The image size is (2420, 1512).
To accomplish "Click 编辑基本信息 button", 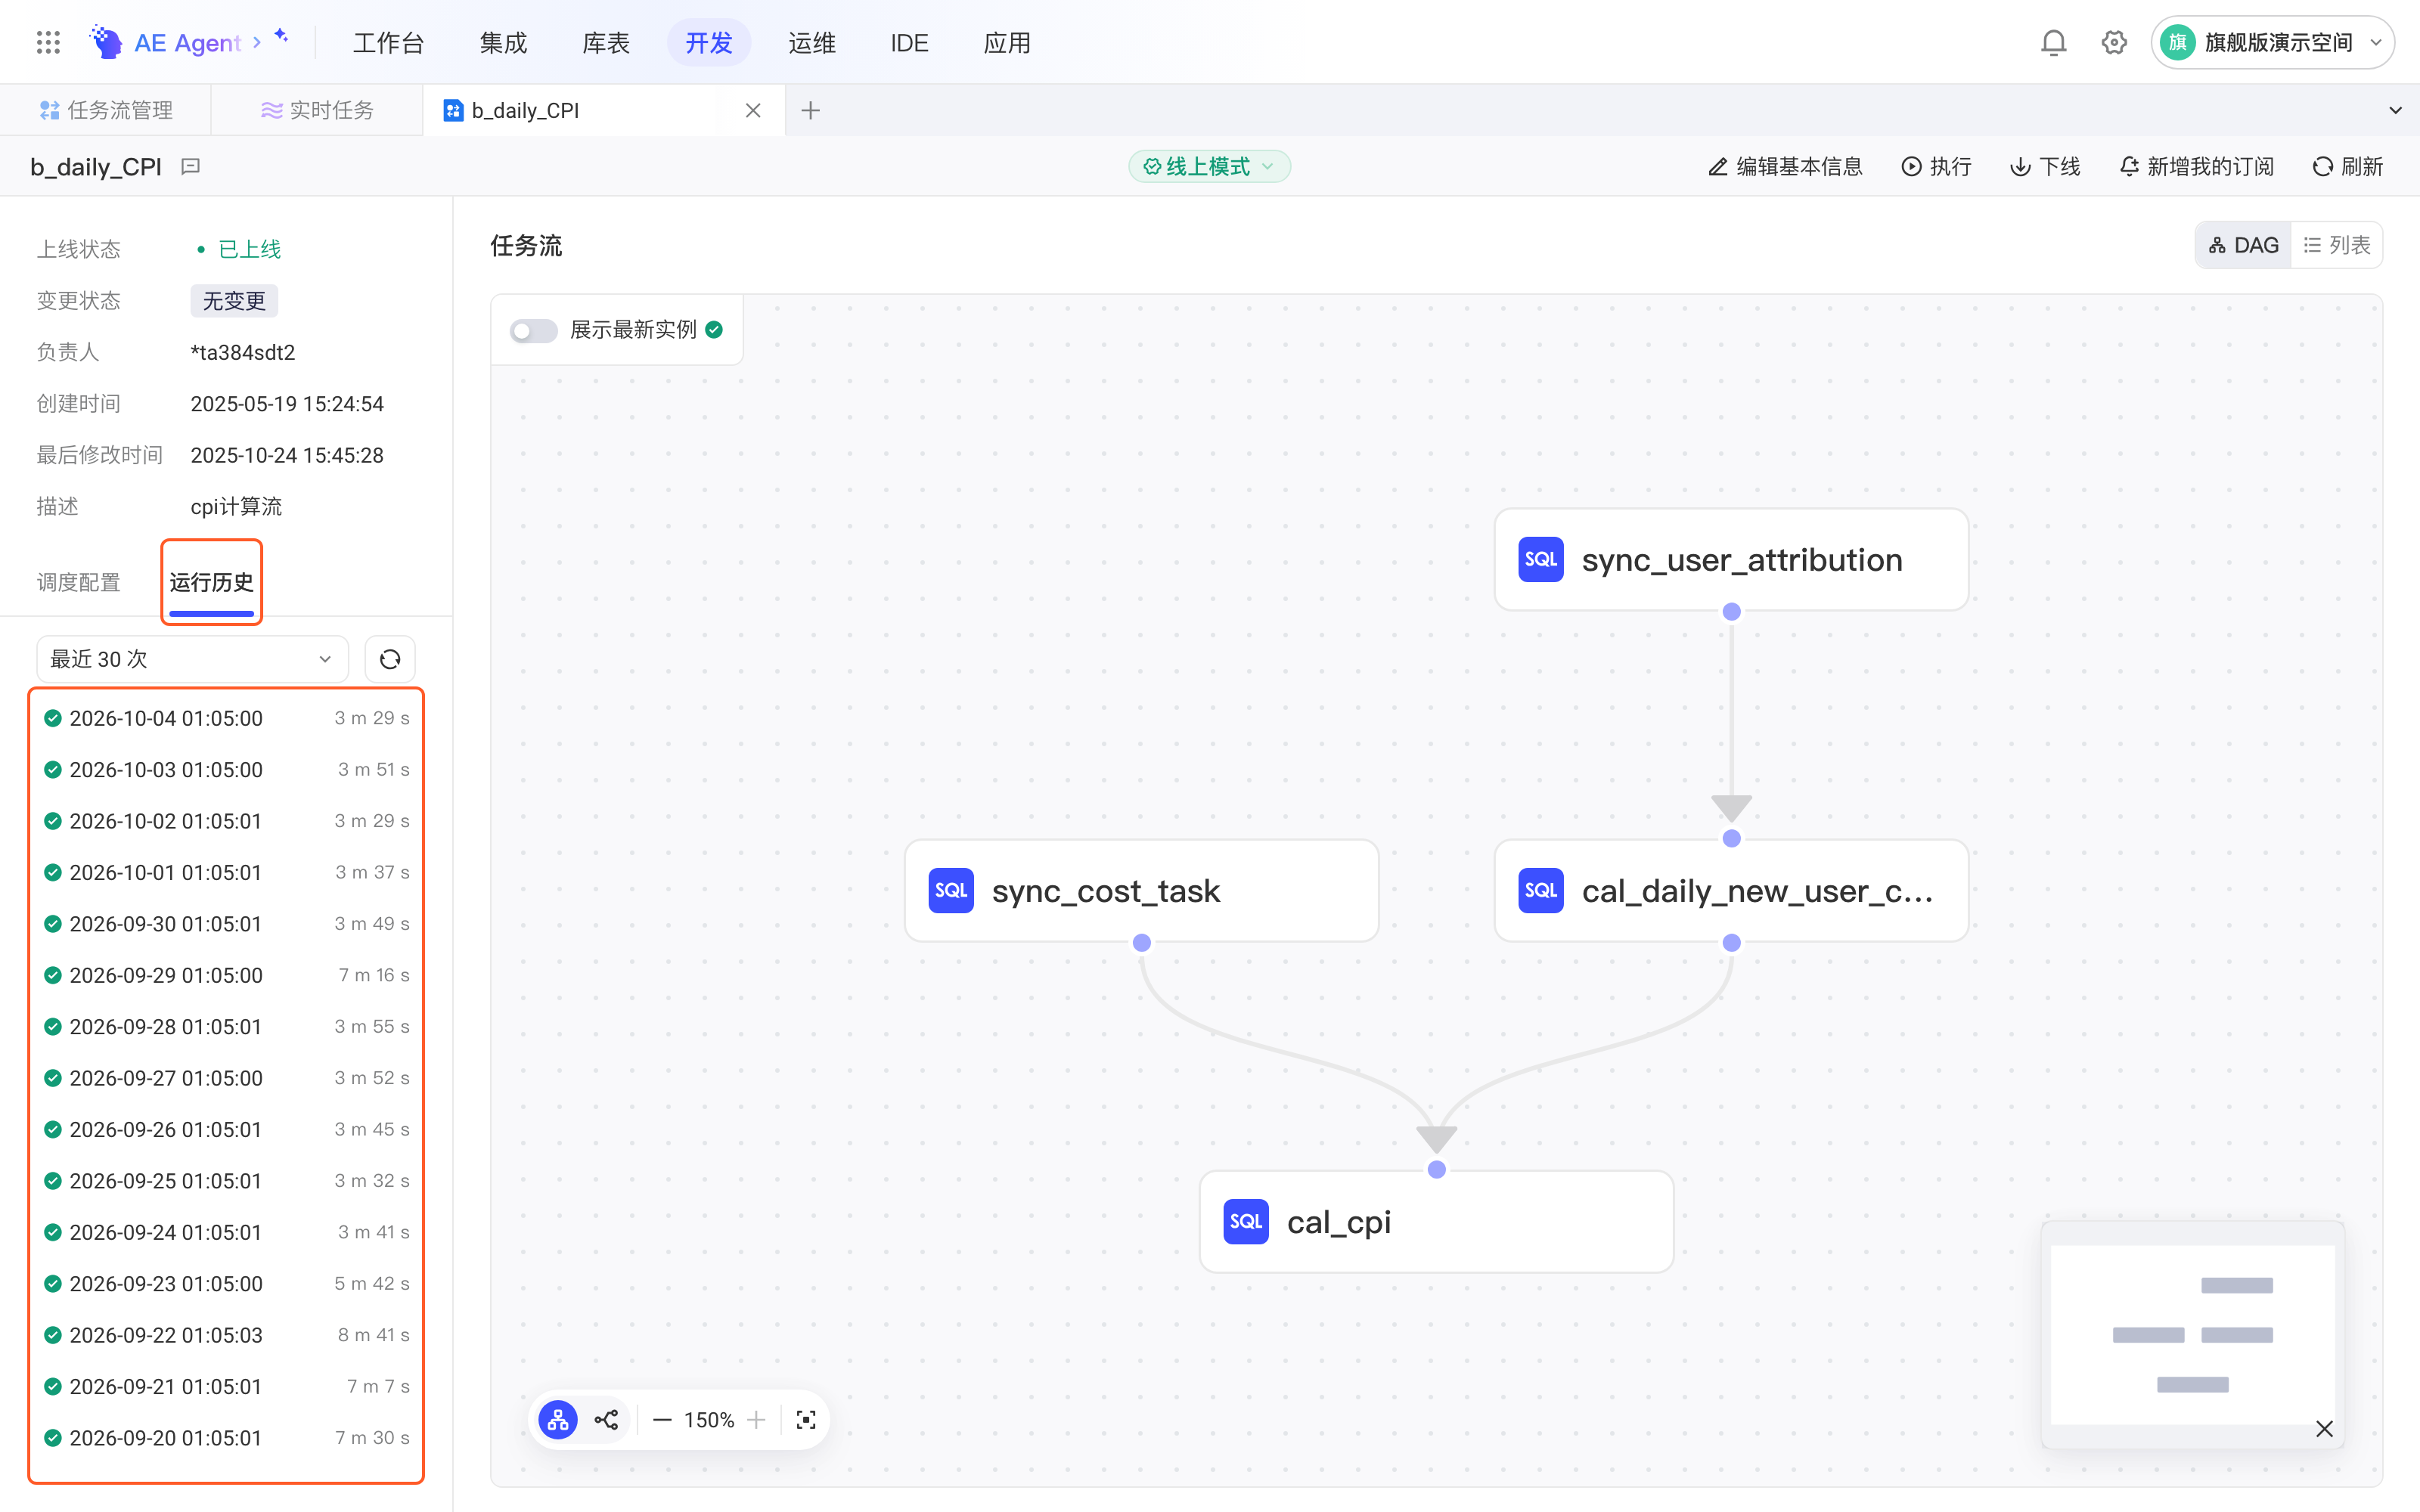I will tap(1785, 166).
